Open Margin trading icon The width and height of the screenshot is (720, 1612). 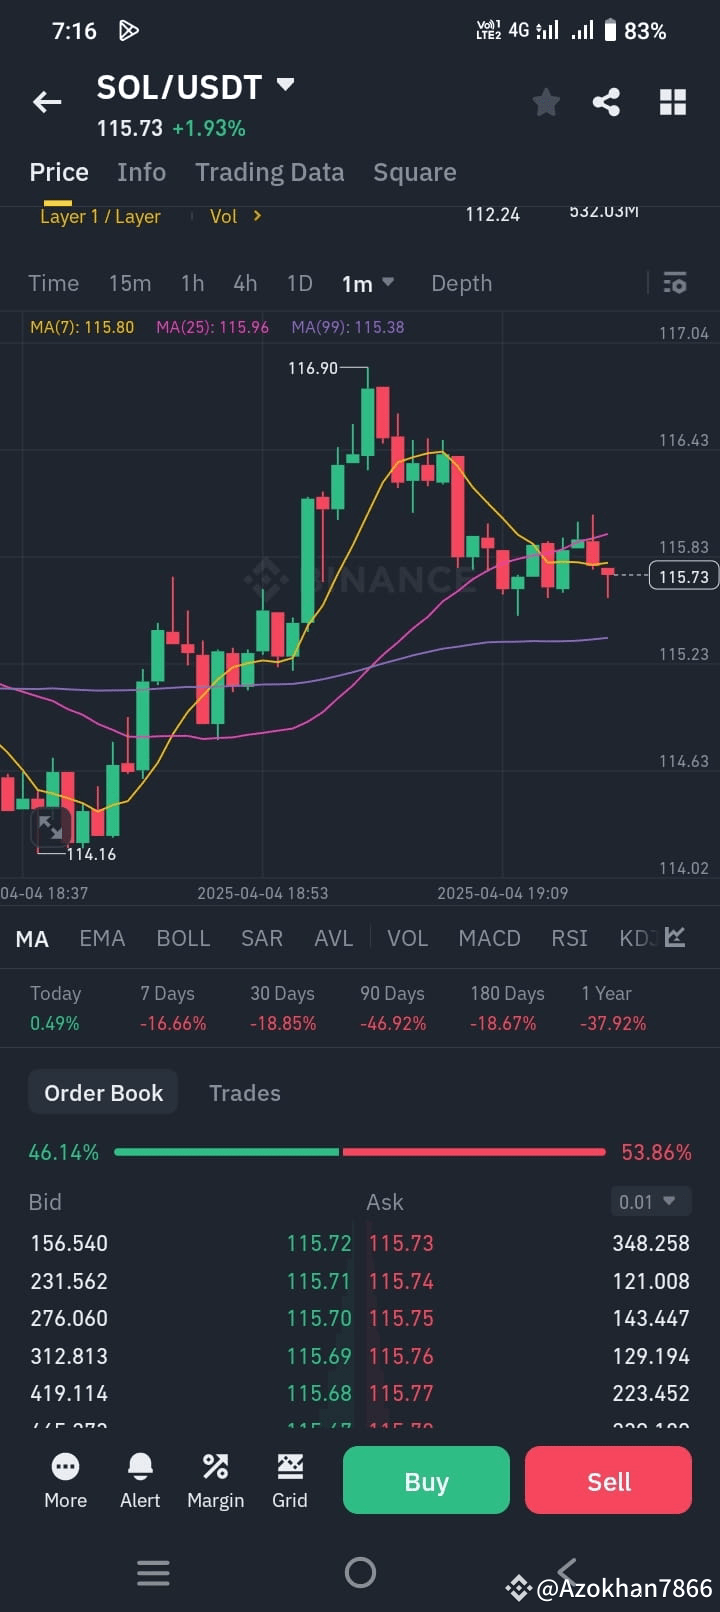pos(215,1481)
